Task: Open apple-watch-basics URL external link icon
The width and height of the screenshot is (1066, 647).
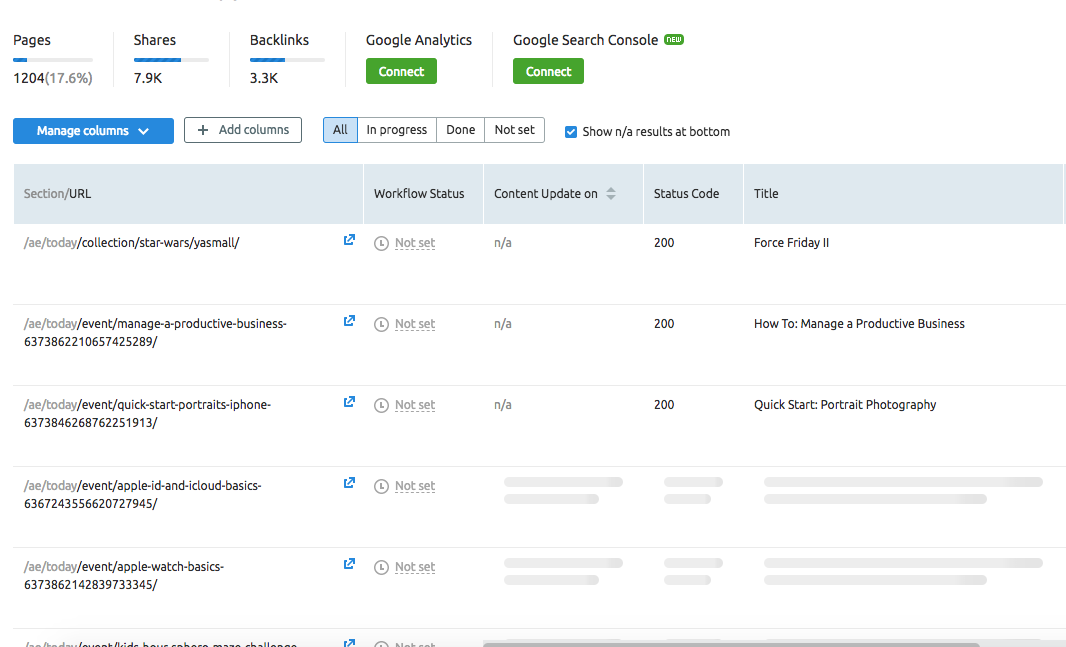Action: (349, 563)
